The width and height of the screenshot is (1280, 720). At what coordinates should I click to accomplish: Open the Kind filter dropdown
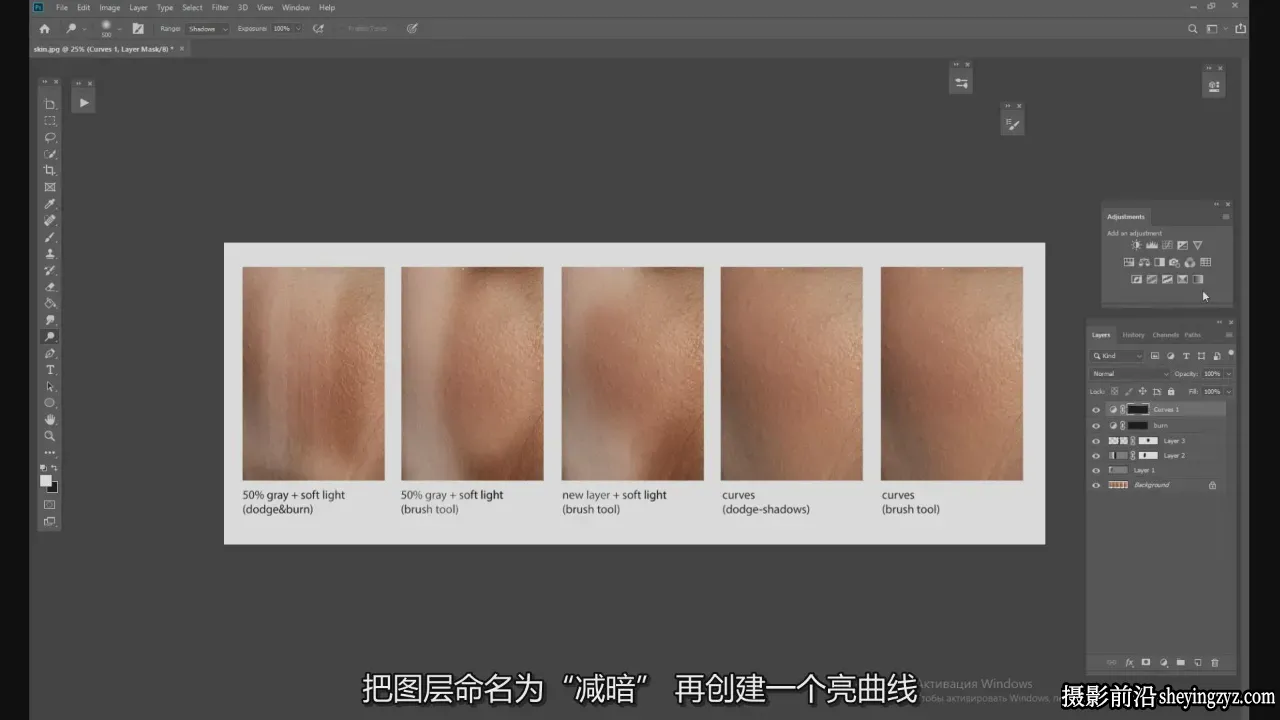click(1117, 355)
